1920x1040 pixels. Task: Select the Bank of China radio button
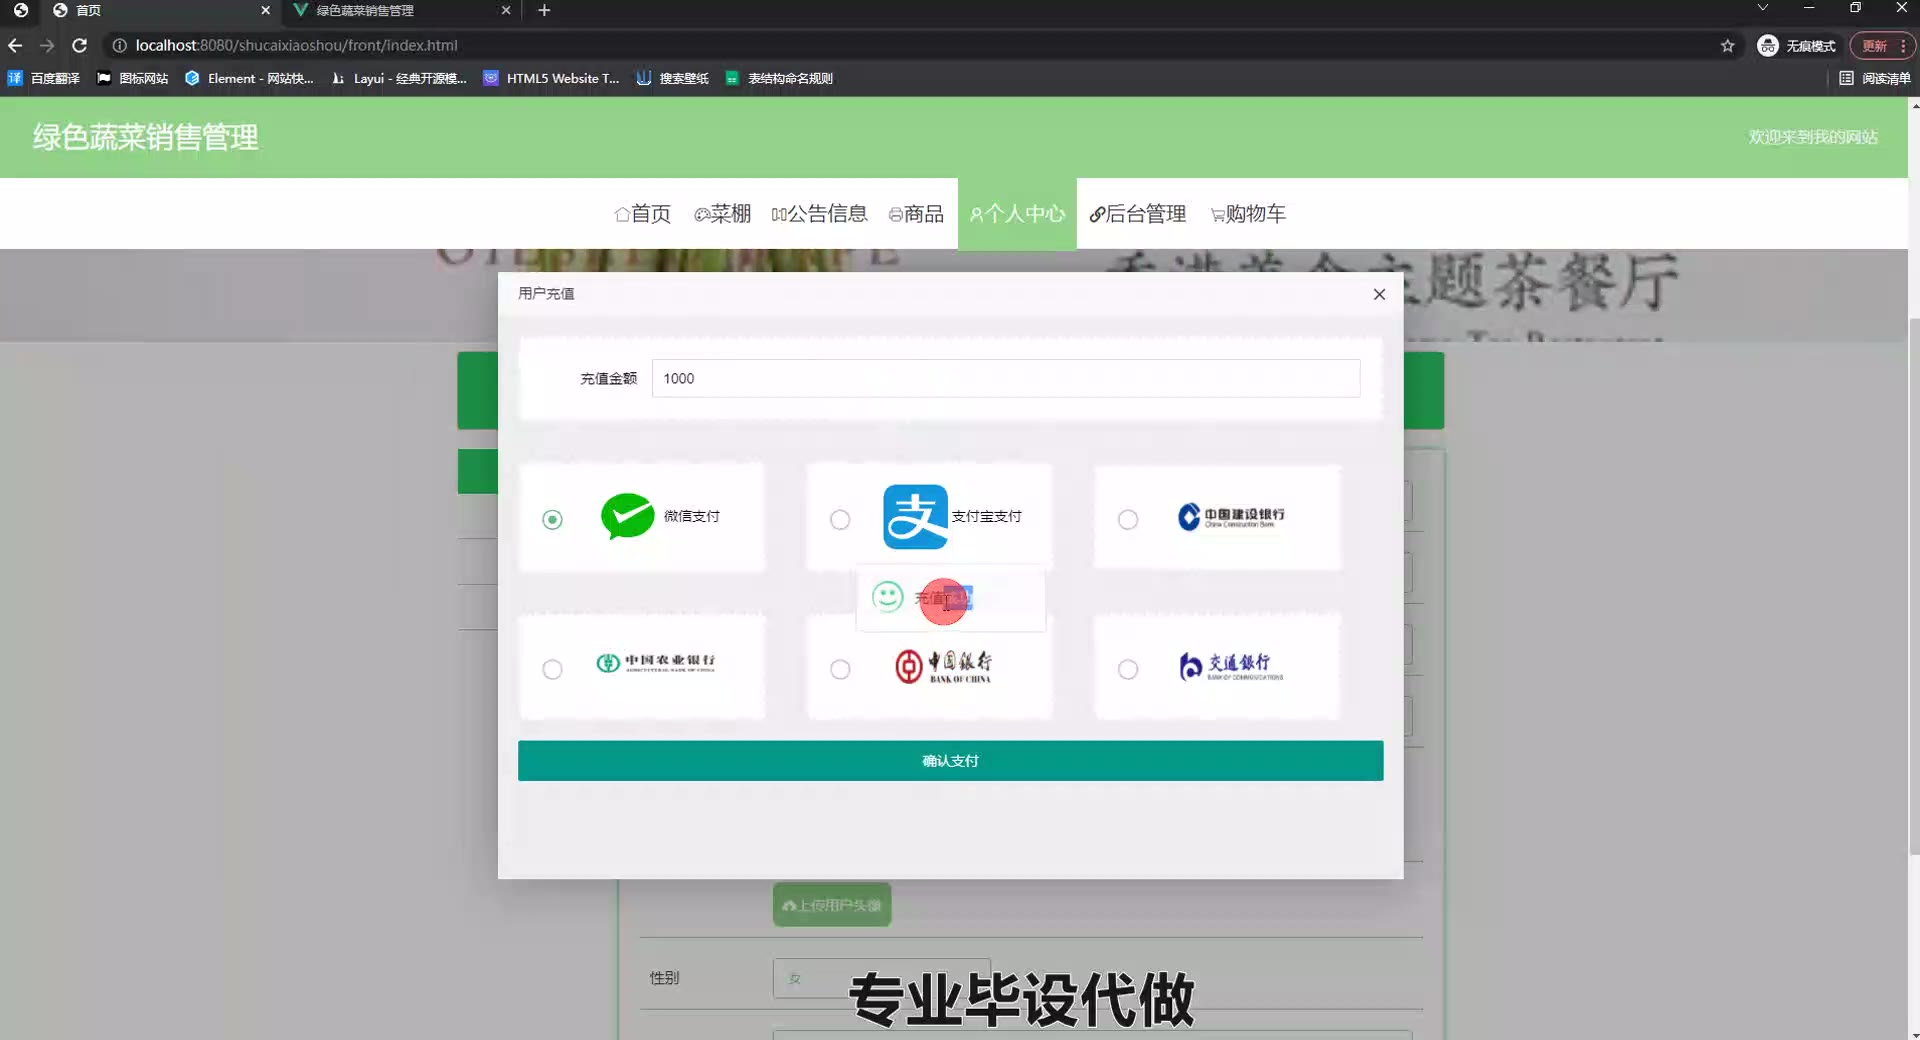point(840,669)
